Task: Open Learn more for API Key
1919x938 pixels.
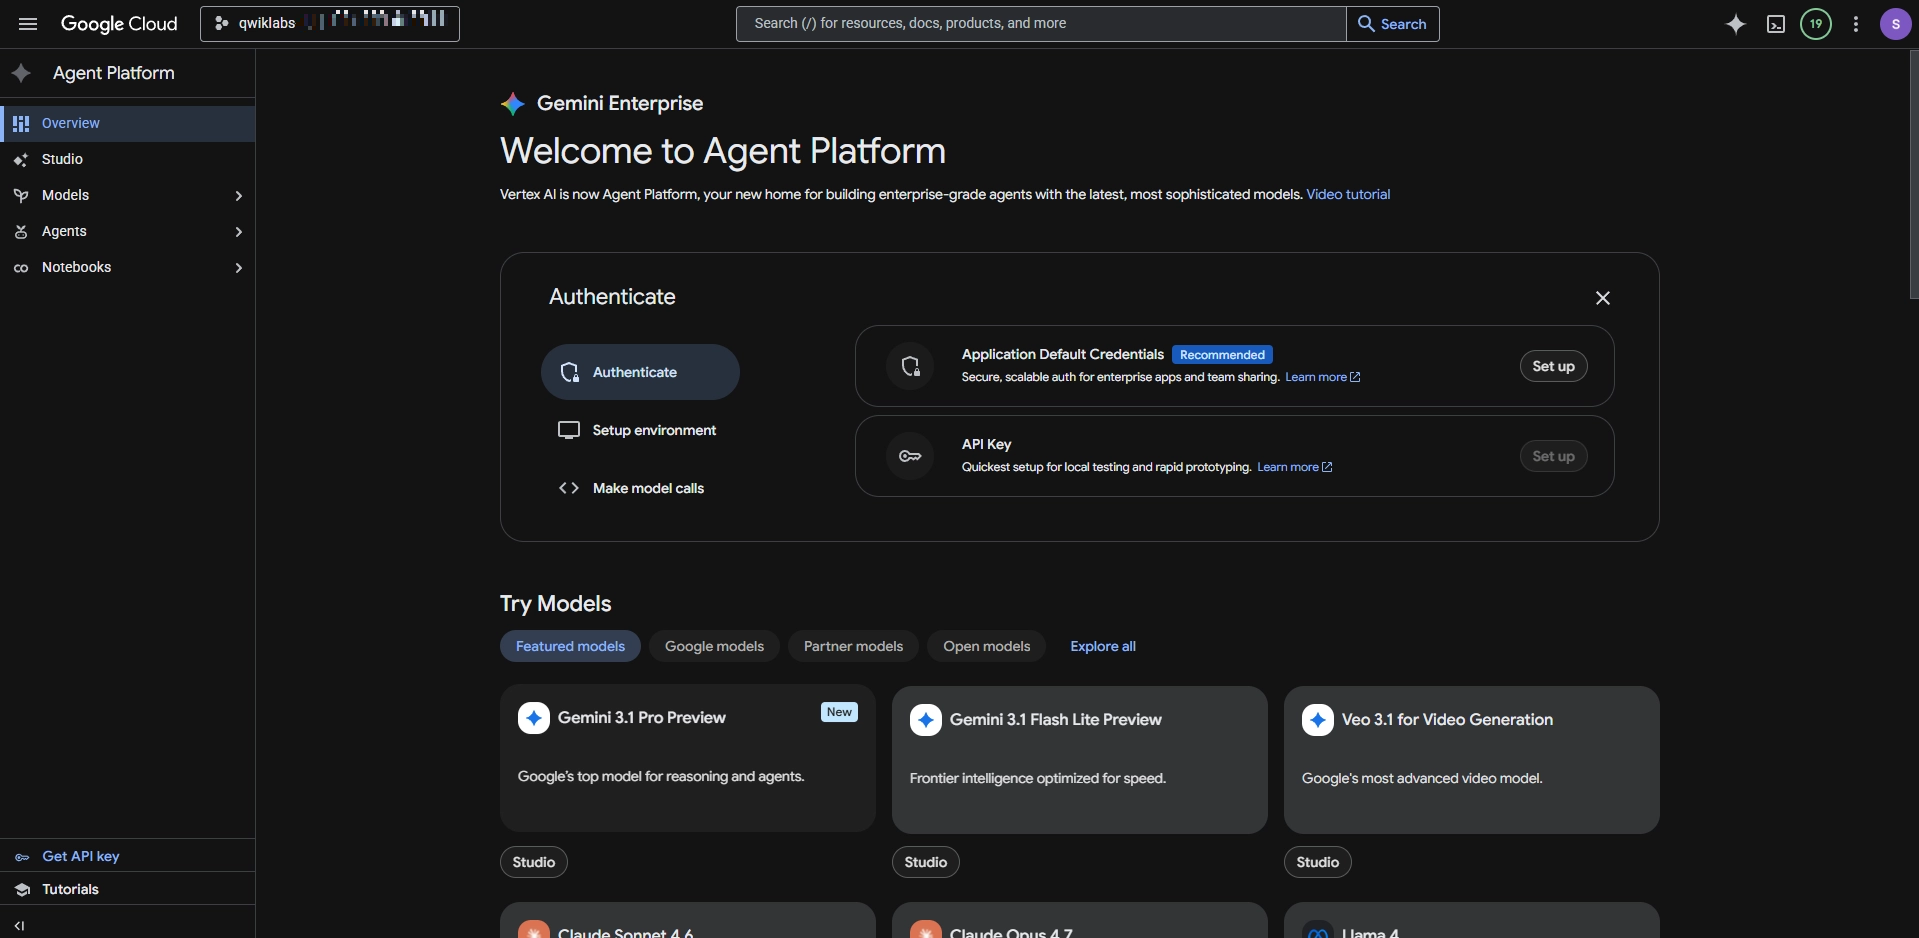Action: 1294,467
